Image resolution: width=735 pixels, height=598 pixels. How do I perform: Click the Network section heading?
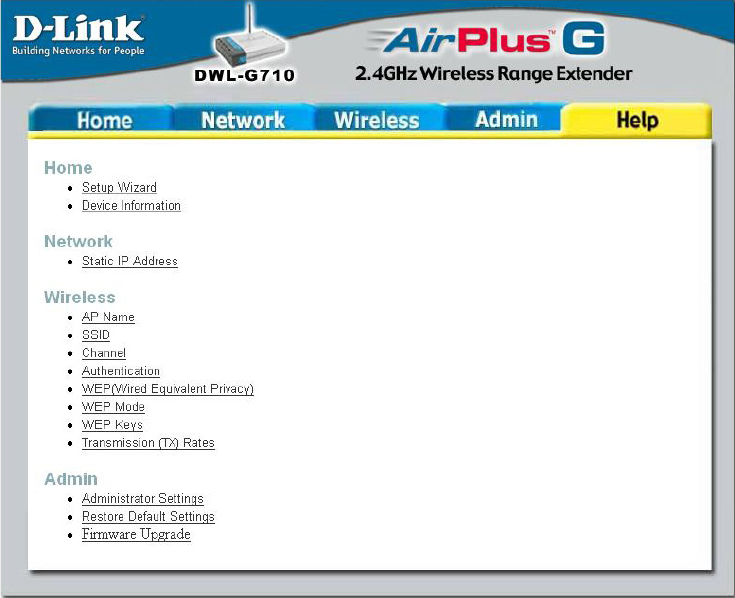pyautogui.click(x=78, y=241)
